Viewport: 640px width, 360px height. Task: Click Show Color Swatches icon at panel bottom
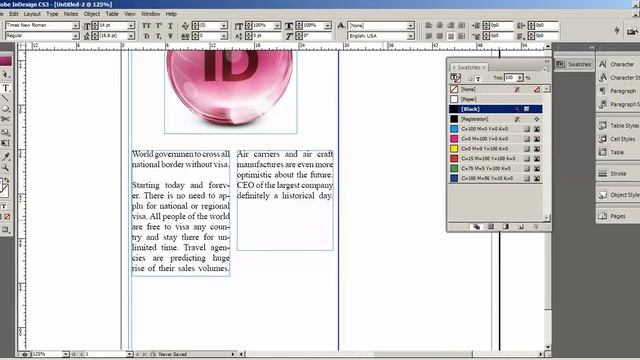point(491,227)
